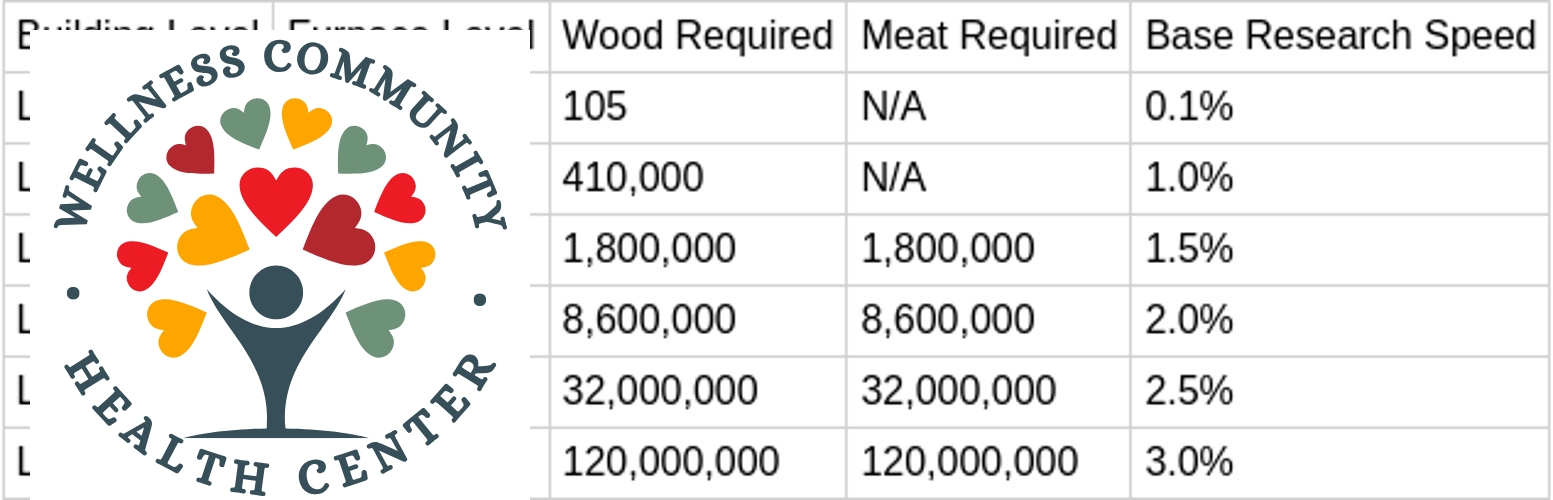Select the Wood Required column header
1553x500 pixels.
pos(697,36)
